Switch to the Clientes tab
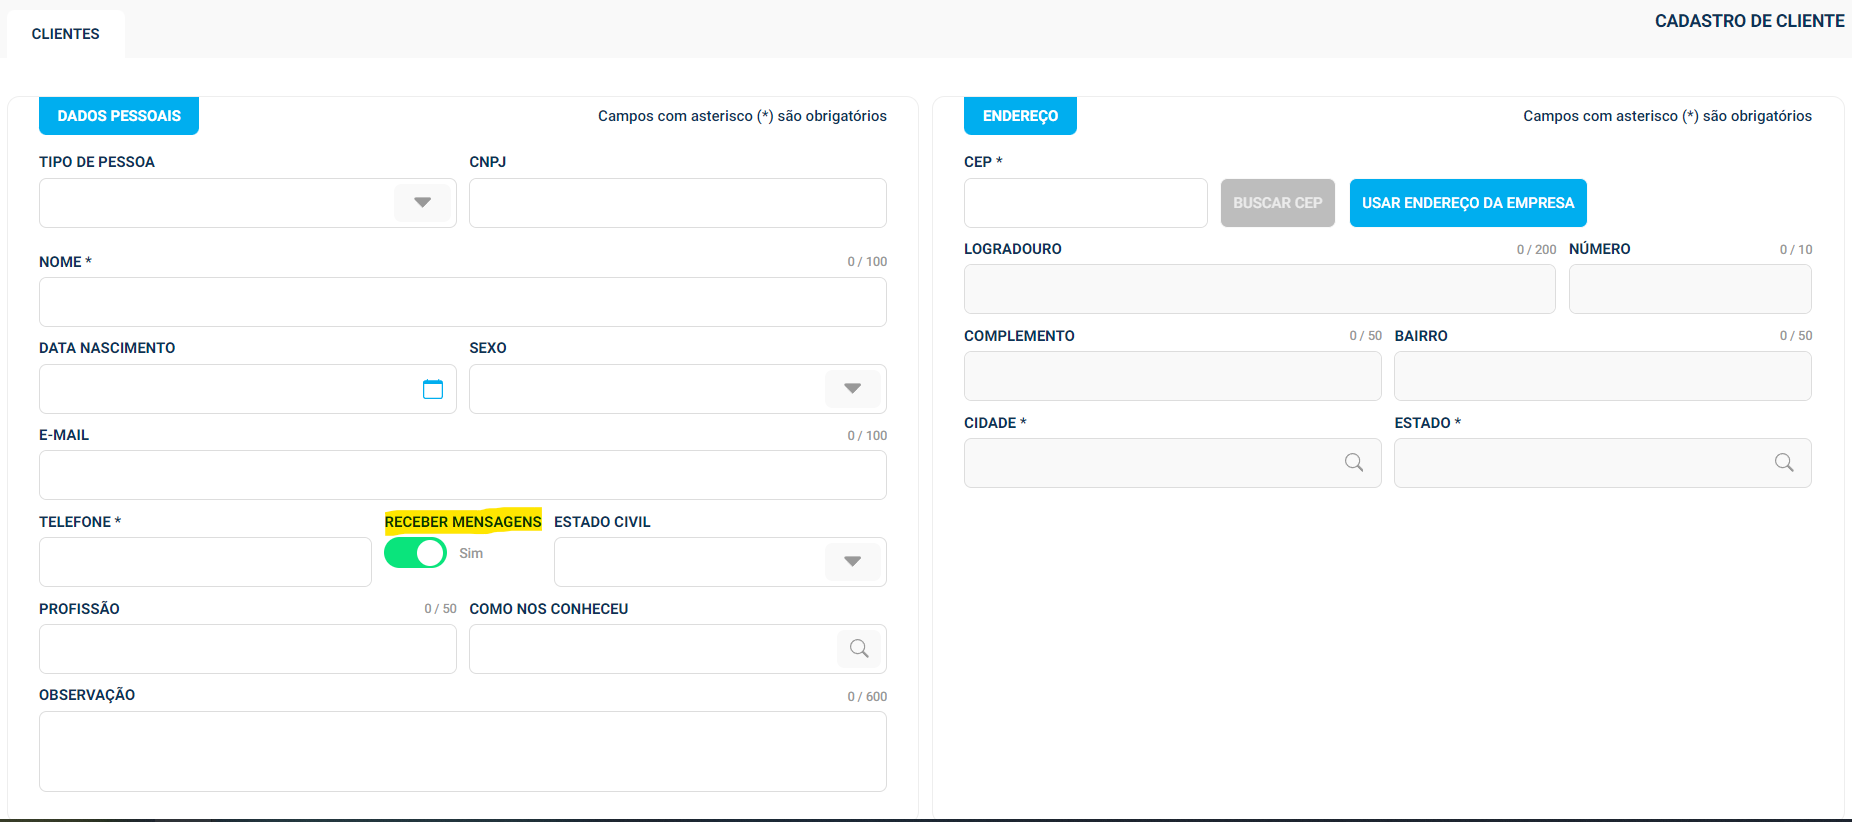1852x822 pixels. pyautogui.click(x=66, y=34)
